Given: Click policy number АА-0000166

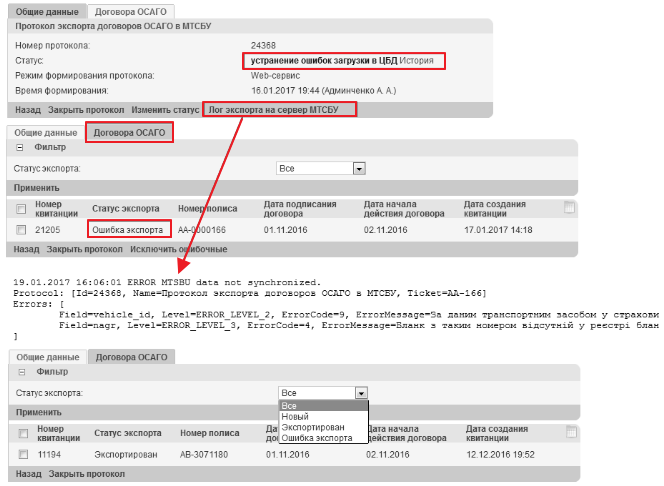Looking at the screenshot, I should pos(202,230).
